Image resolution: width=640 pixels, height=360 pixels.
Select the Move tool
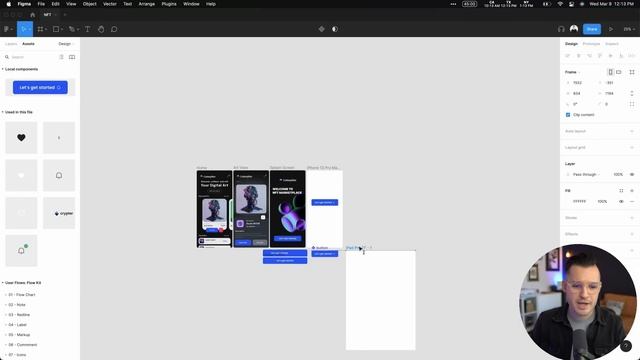pos(24,29)
